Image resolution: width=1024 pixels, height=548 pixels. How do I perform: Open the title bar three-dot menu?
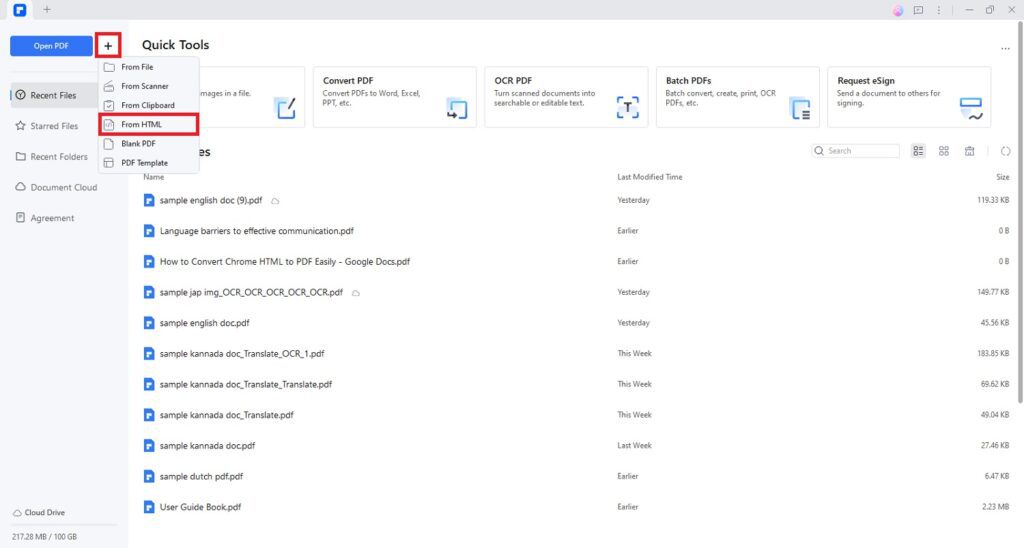937,10
